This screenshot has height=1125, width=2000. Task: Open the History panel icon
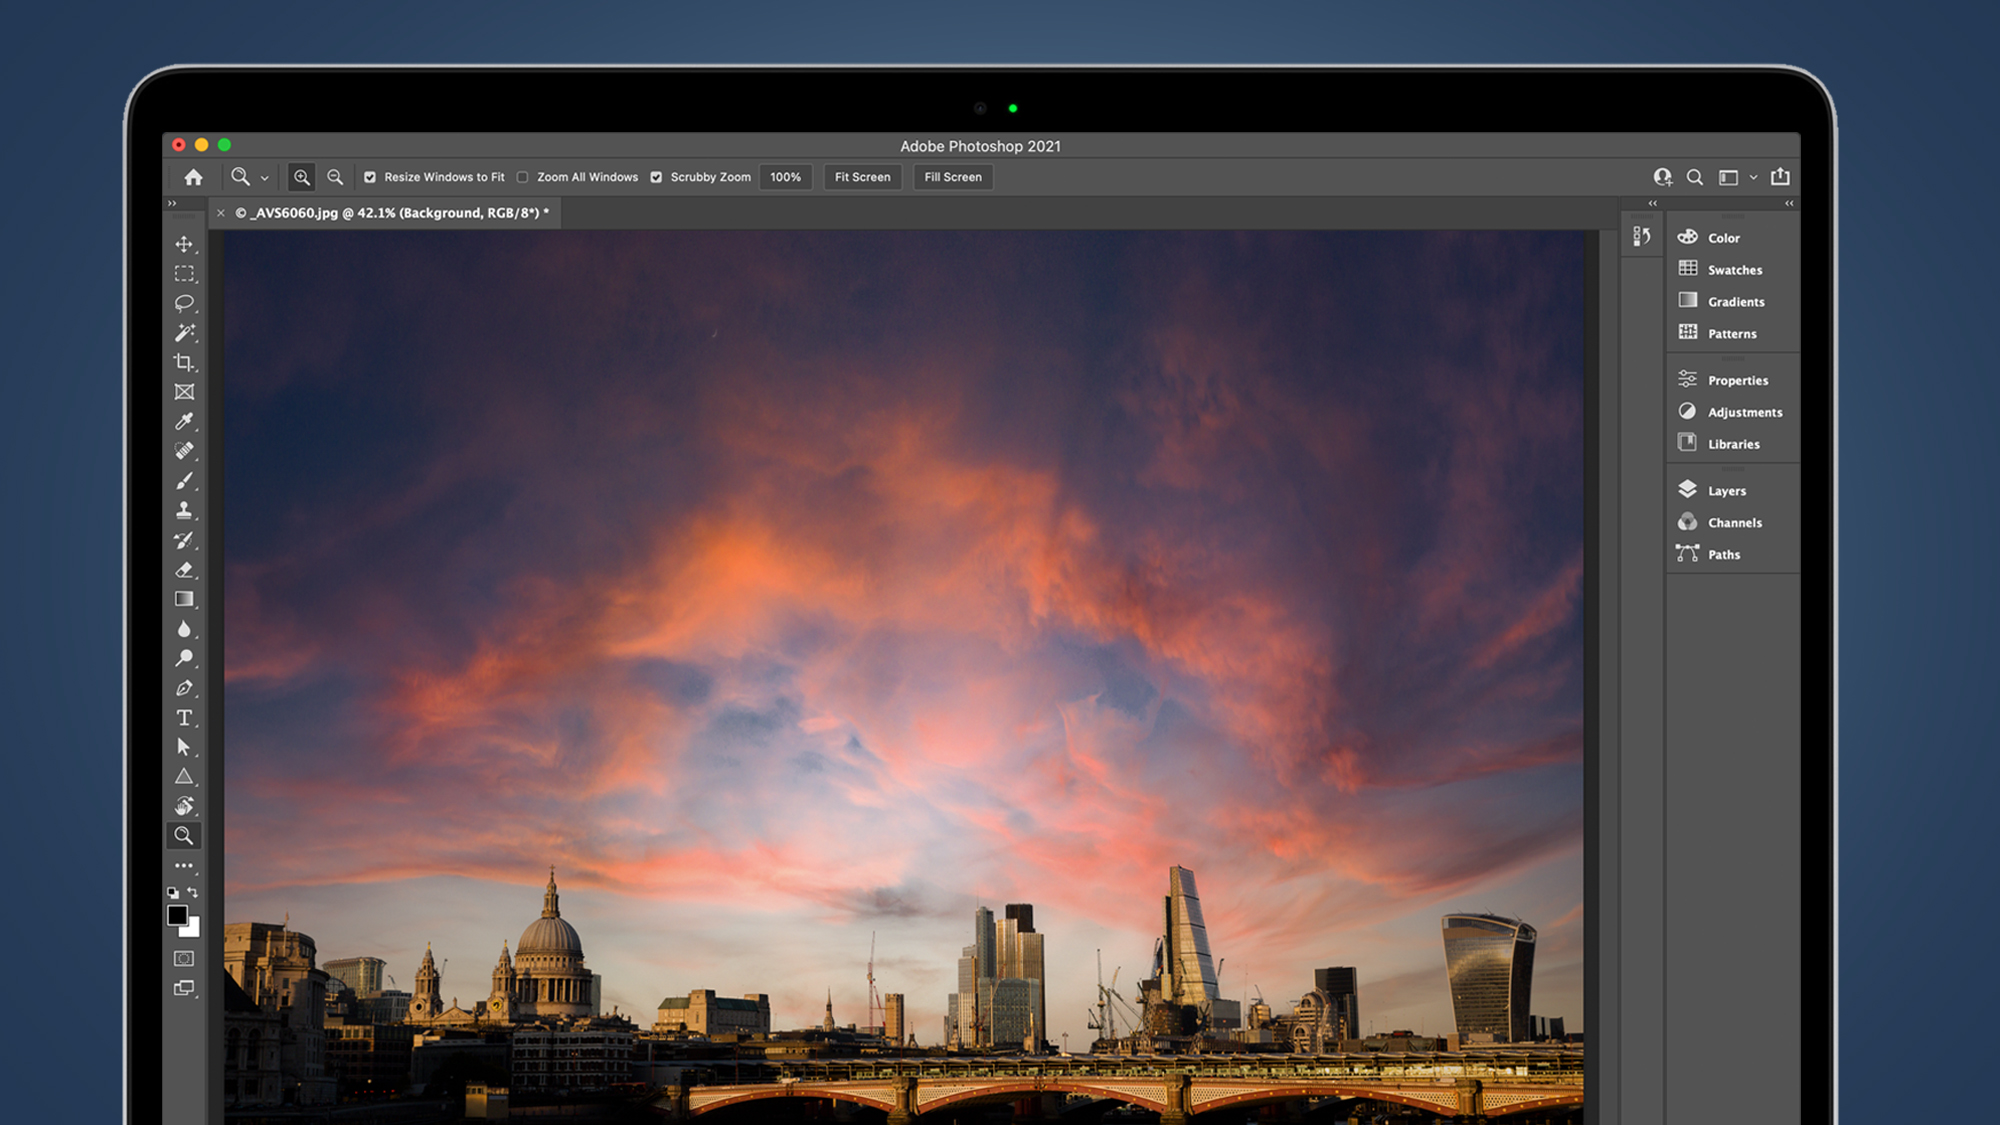(1641, 236)
